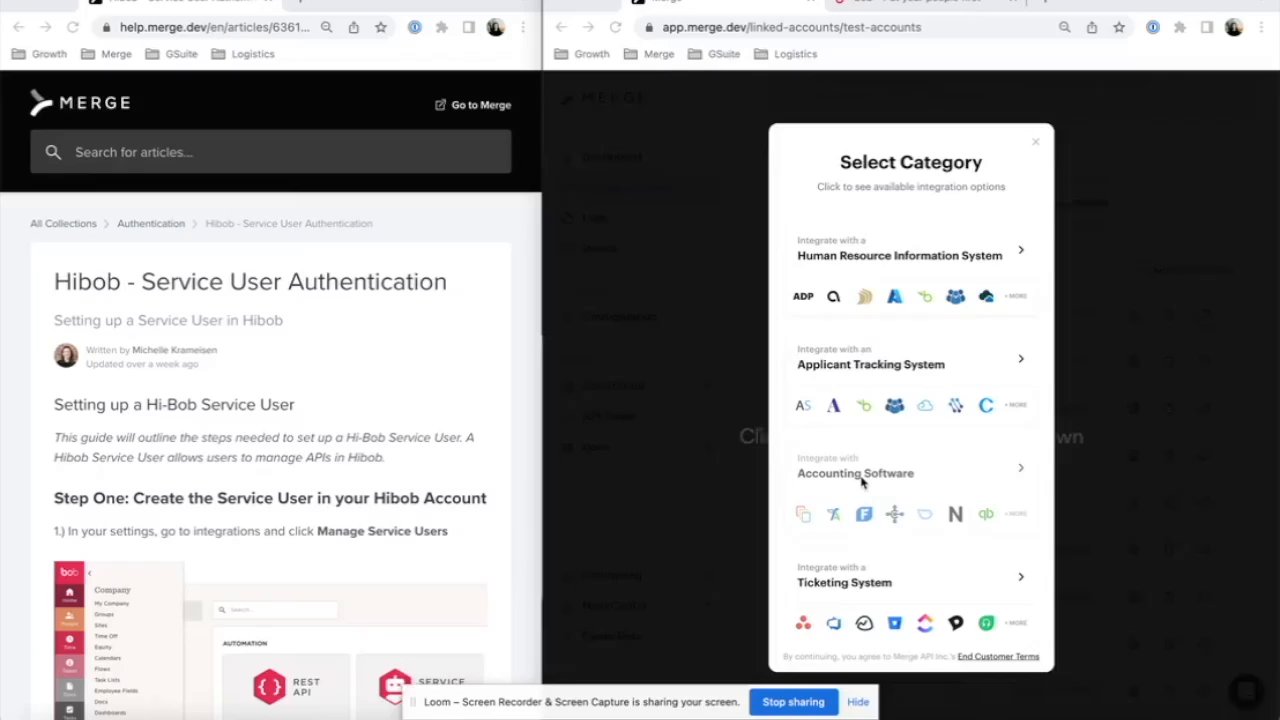This screenshot has height=720, width=1280.
Task: Select the green QuickBooks icon in Accounting row
Action: [x=986, y=514]
